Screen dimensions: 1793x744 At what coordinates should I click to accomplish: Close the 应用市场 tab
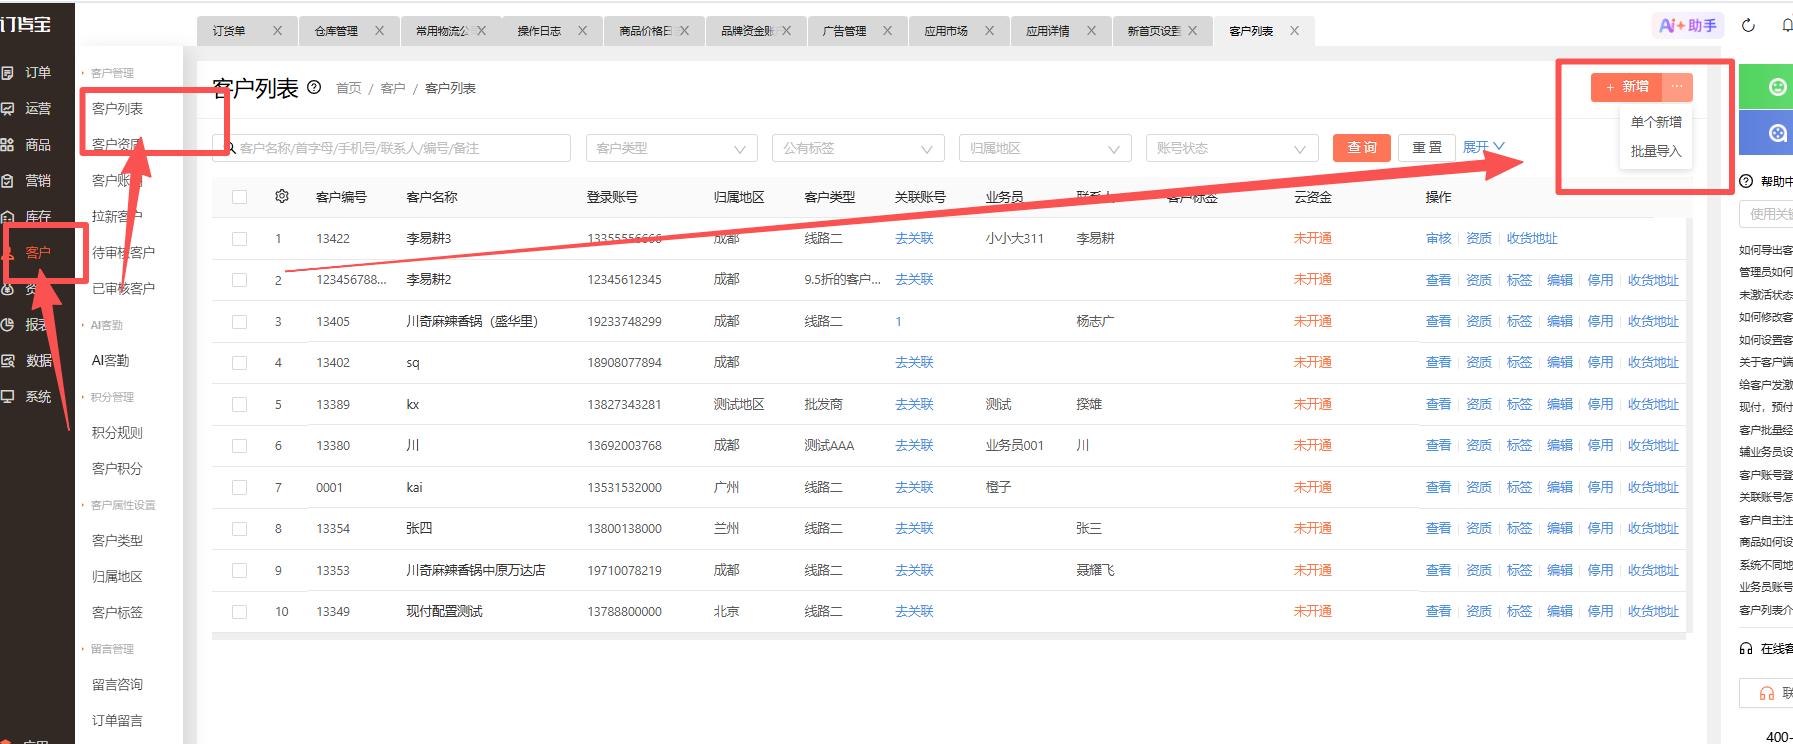(x=989, y=31)
